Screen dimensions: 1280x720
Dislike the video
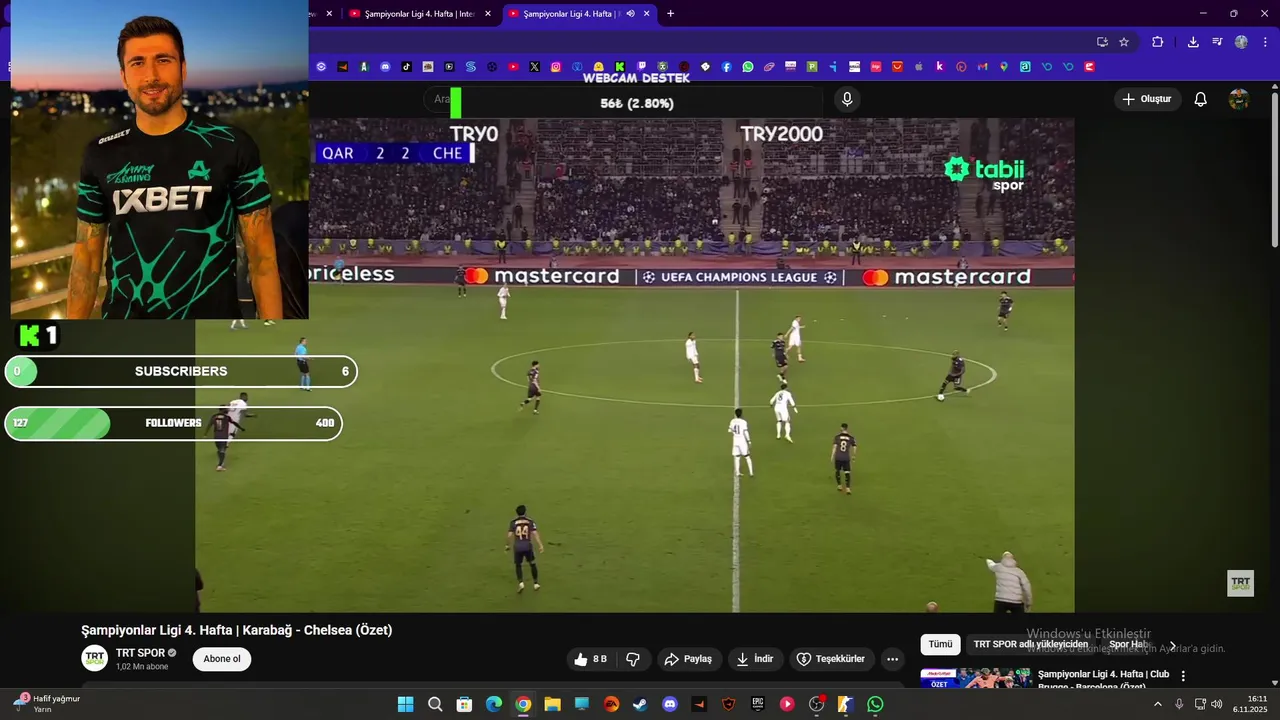pos(633,659)
